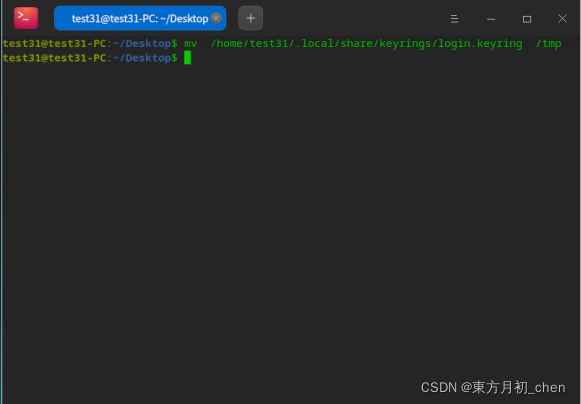Maximize the terminal window
Image resolution: width=581 pixels, height=404 pixels.
(x=527, y=19)
